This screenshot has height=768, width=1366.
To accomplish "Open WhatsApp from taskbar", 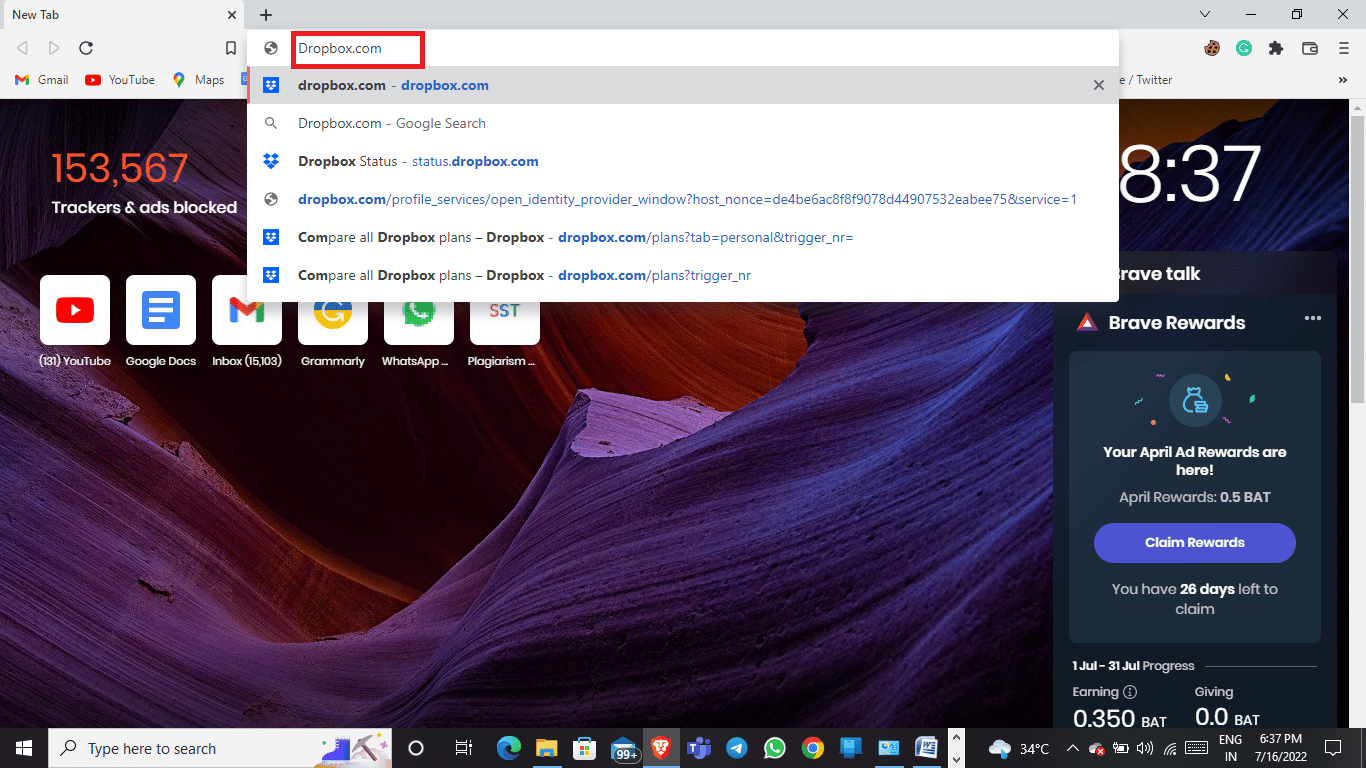I will [774, 748].
